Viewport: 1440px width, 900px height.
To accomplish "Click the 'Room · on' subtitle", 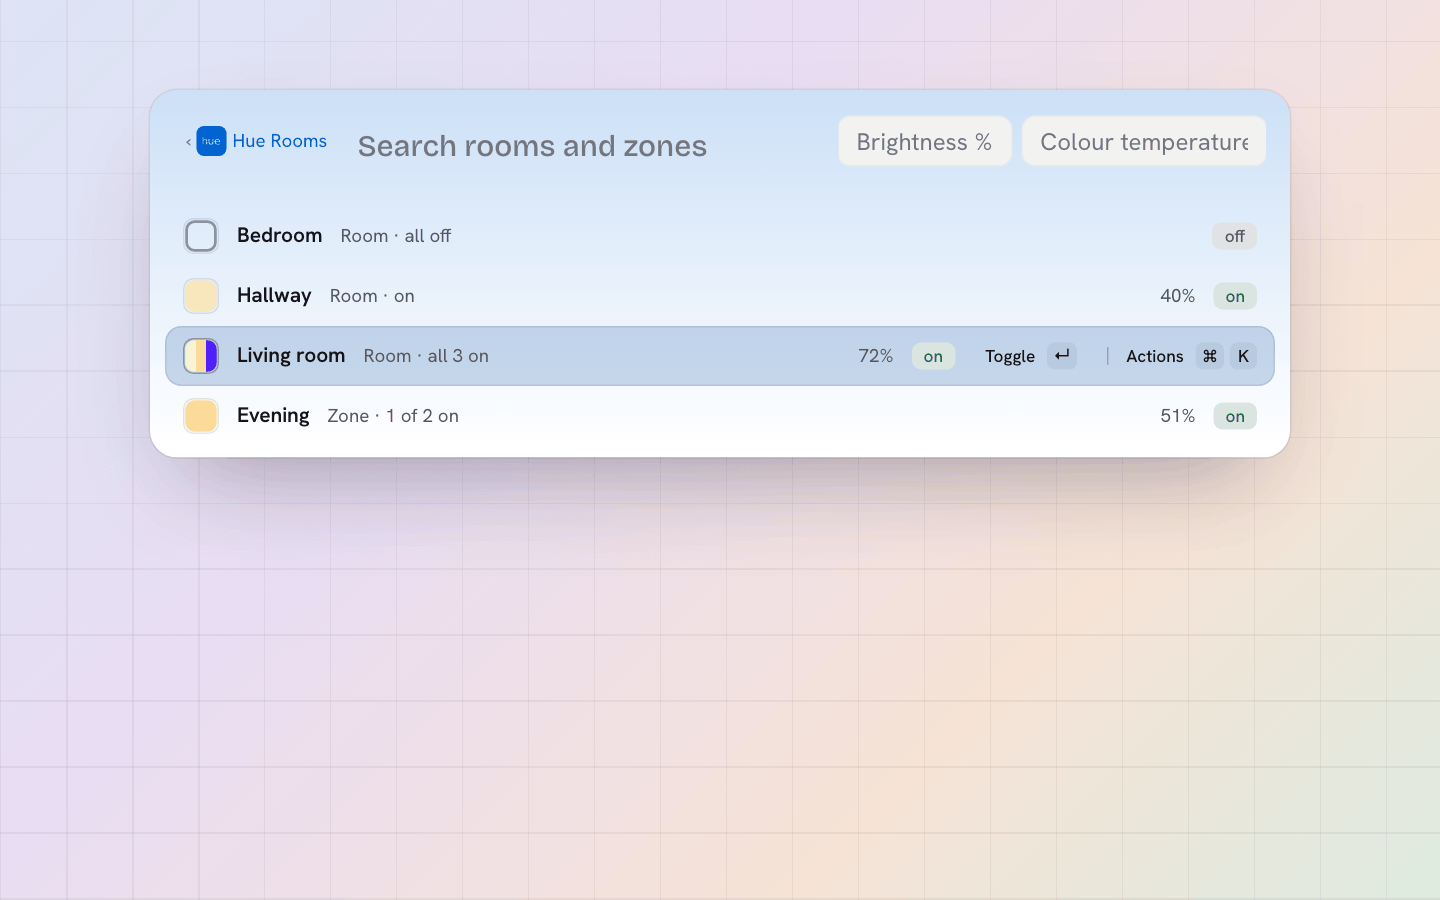I will (x=372, y=296).
